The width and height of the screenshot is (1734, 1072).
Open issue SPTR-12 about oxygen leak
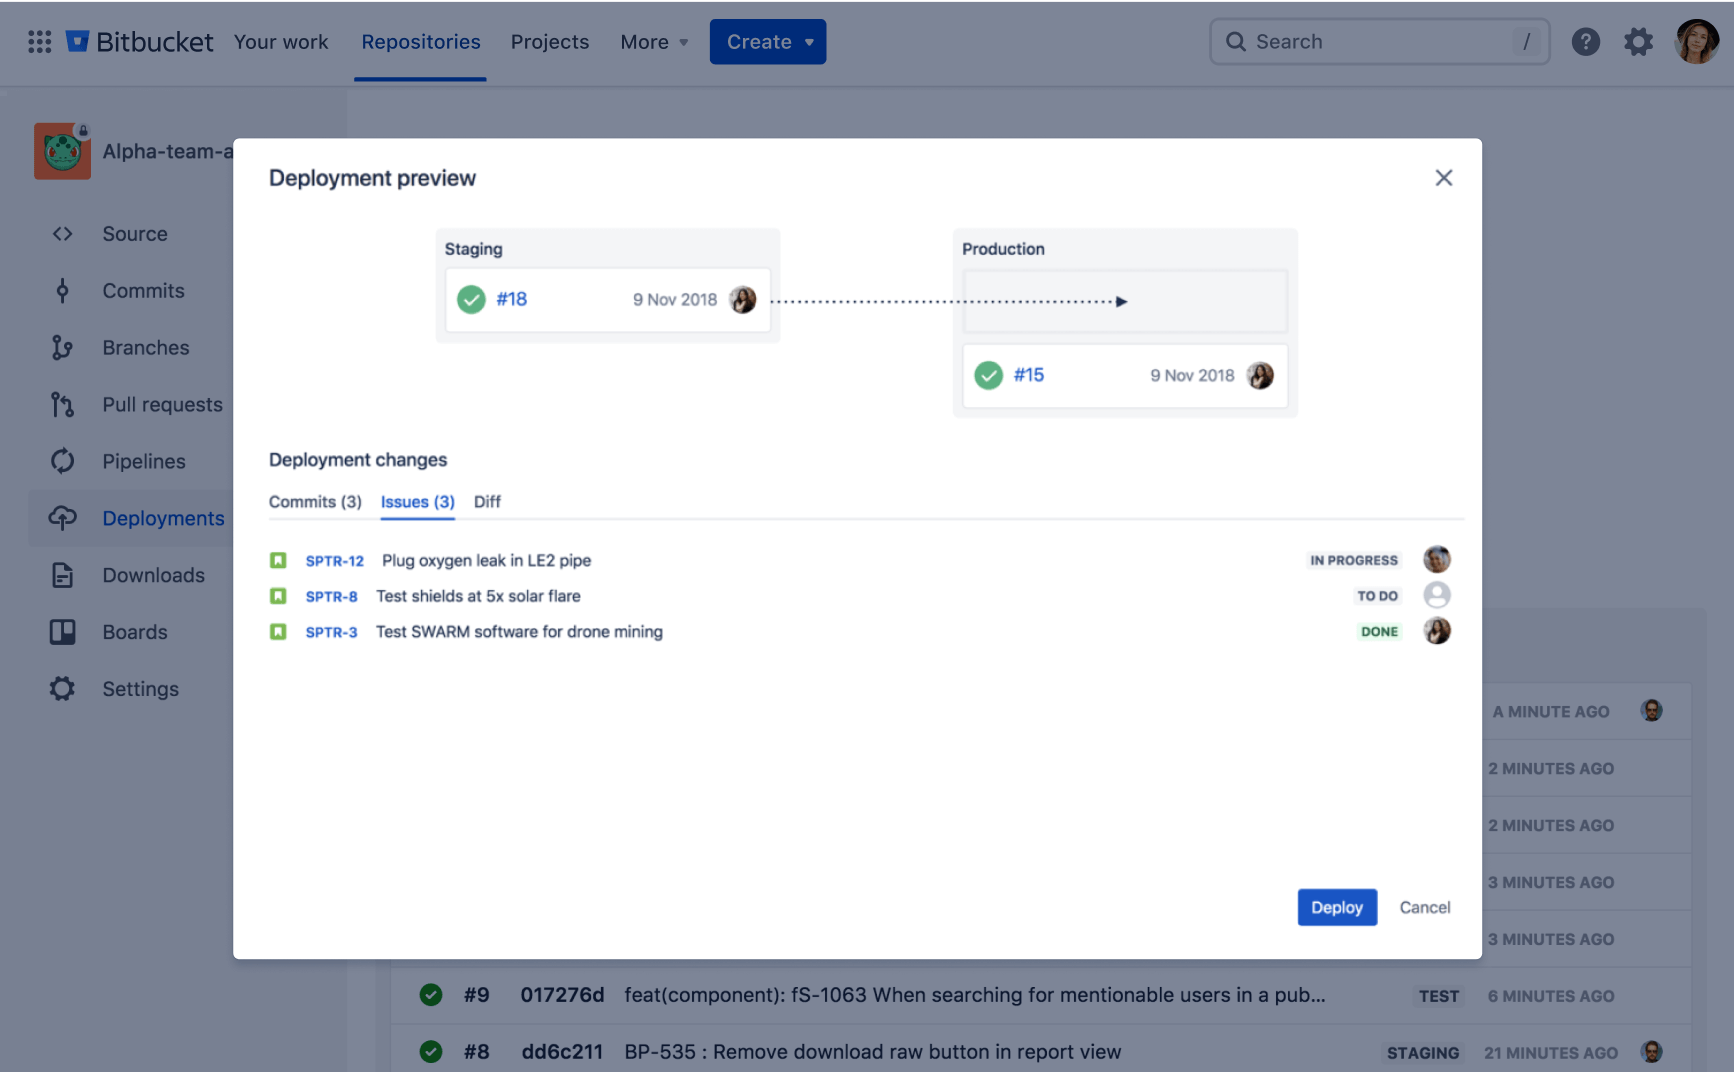[x=334, y=560]
